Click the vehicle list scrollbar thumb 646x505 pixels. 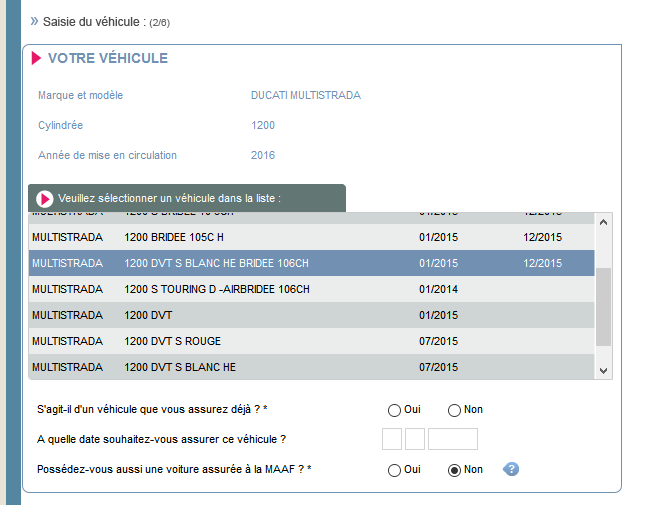[604, 307]
